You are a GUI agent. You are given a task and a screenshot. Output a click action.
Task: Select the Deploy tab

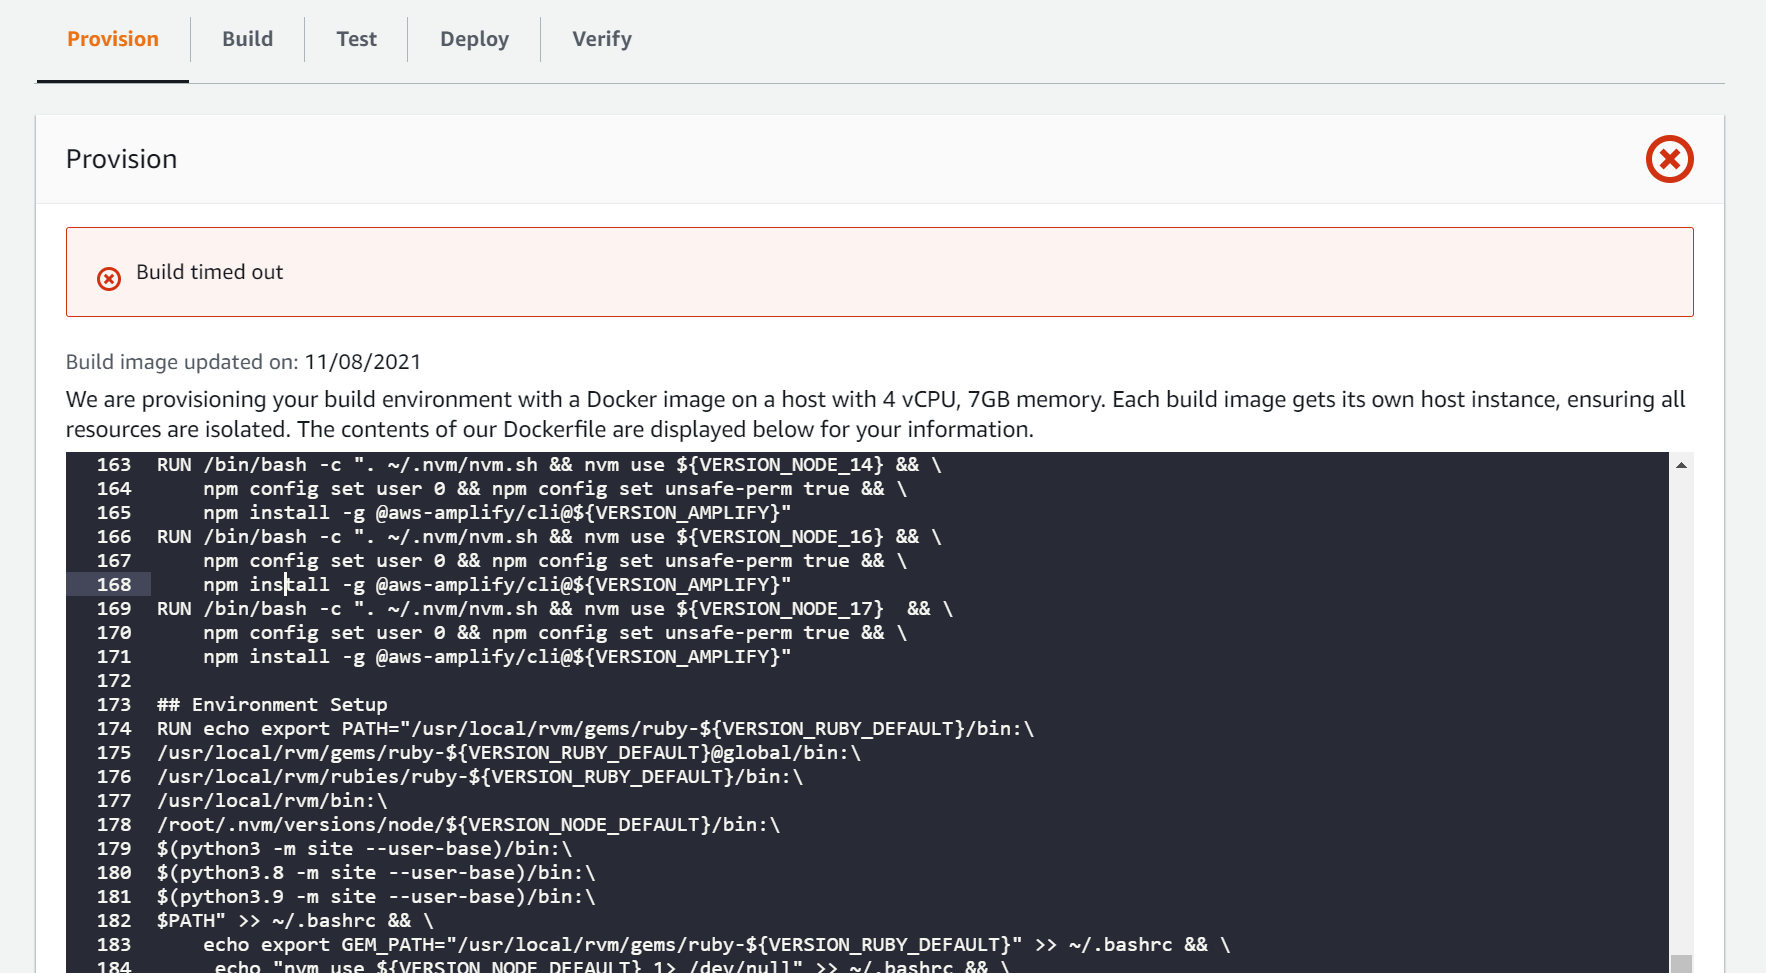click(x=473, y=39)
